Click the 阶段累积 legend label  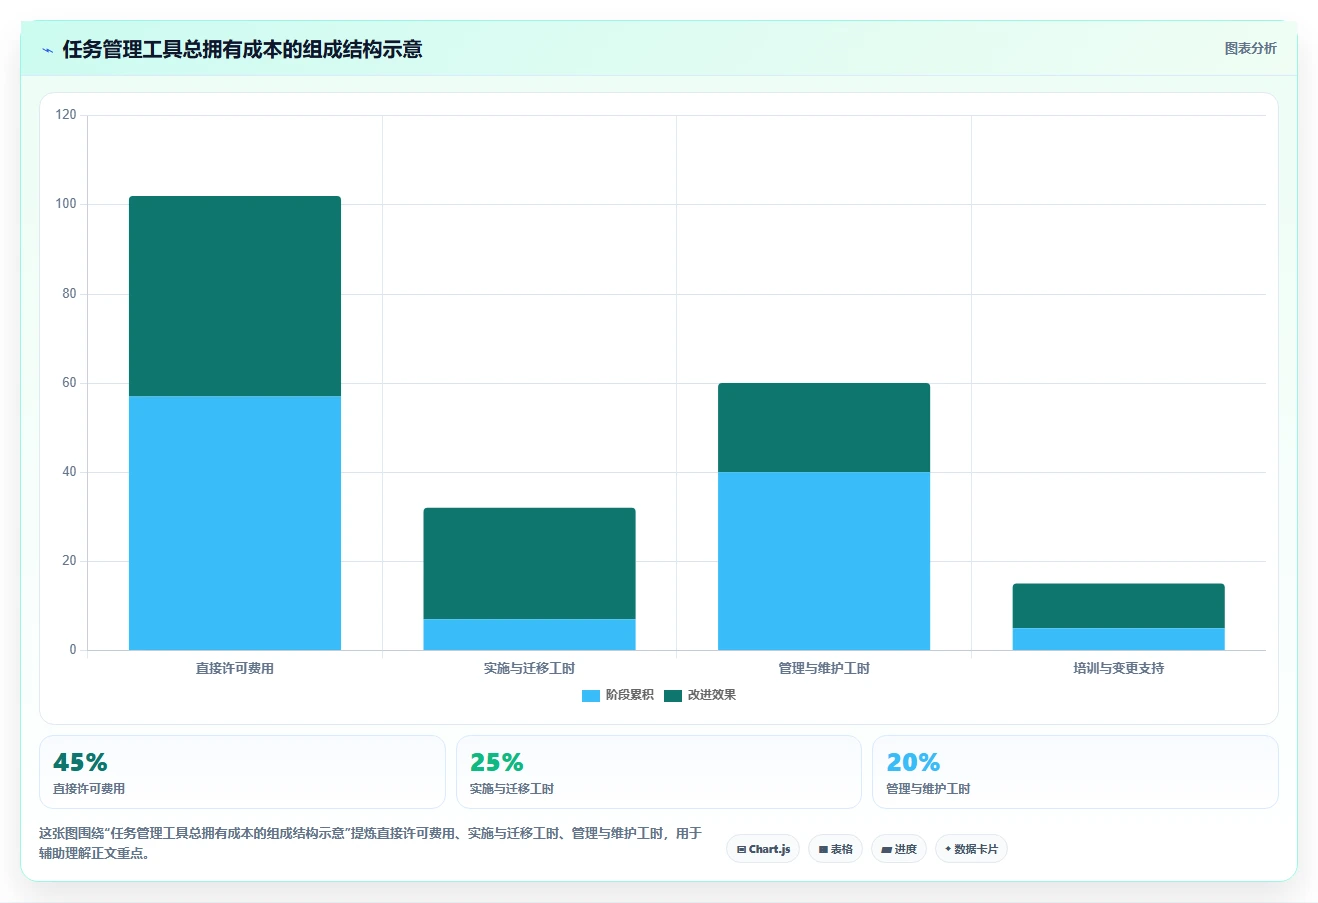click(x=630, y=695)
